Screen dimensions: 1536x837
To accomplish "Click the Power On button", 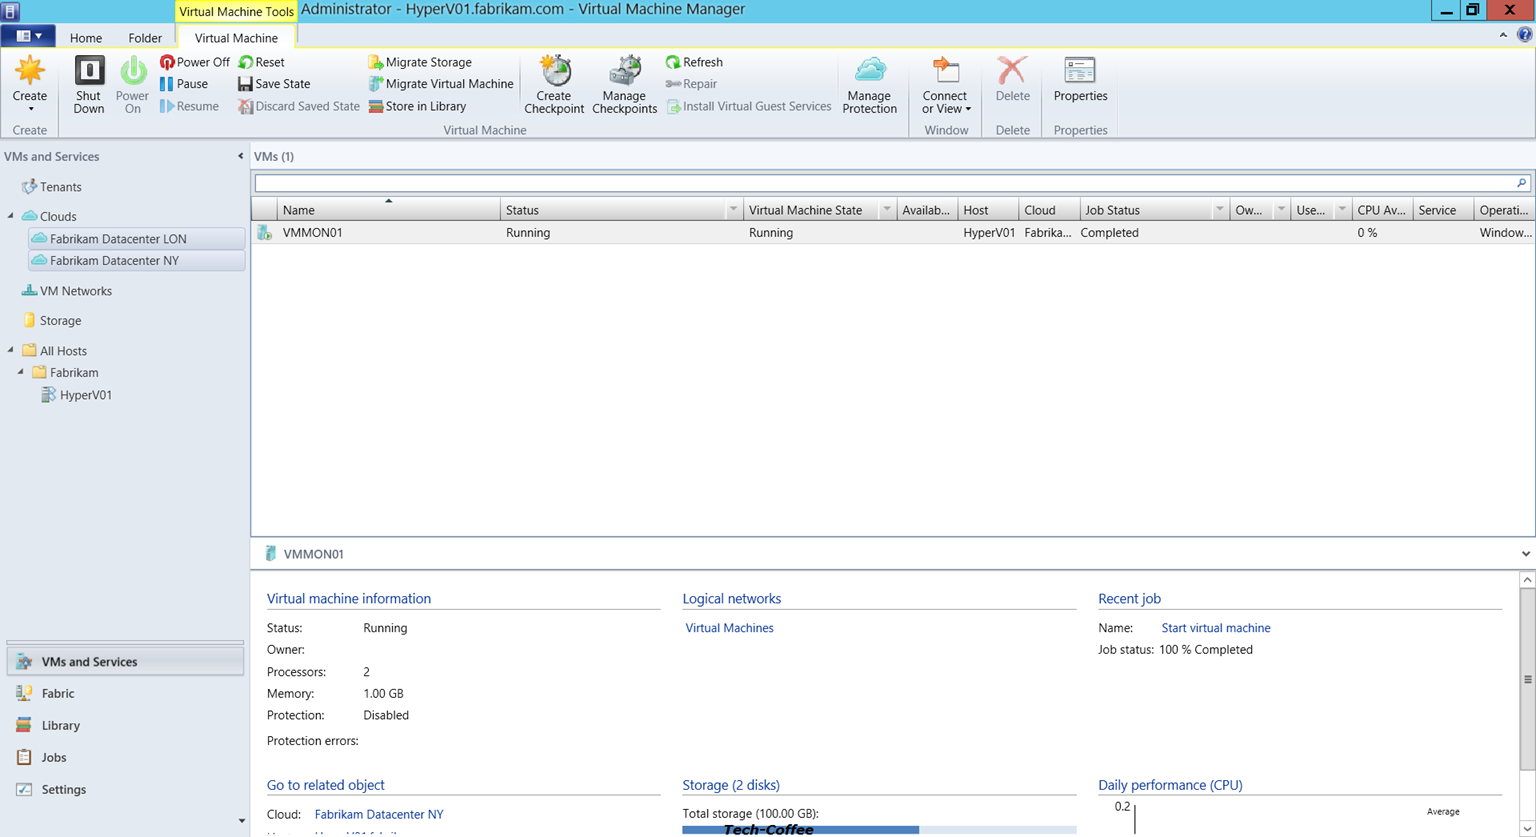I will (132, 85).
